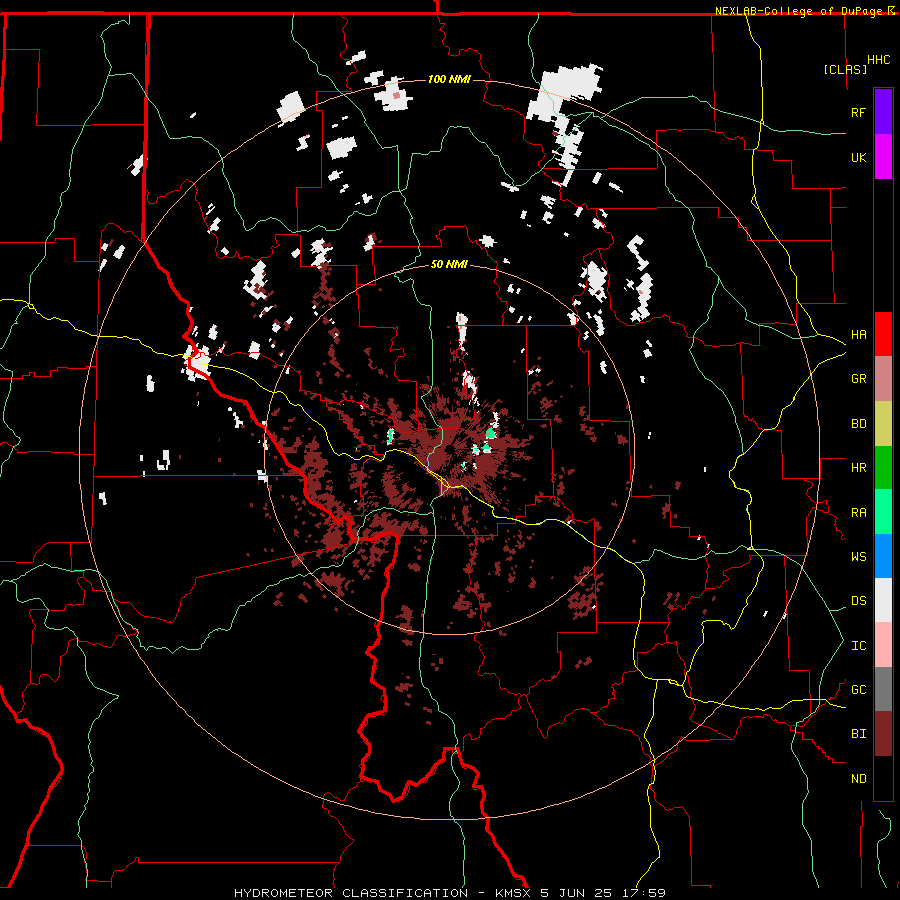Click the DS legend label
This screenshot has width=900, height=900.
coord(858,601)
